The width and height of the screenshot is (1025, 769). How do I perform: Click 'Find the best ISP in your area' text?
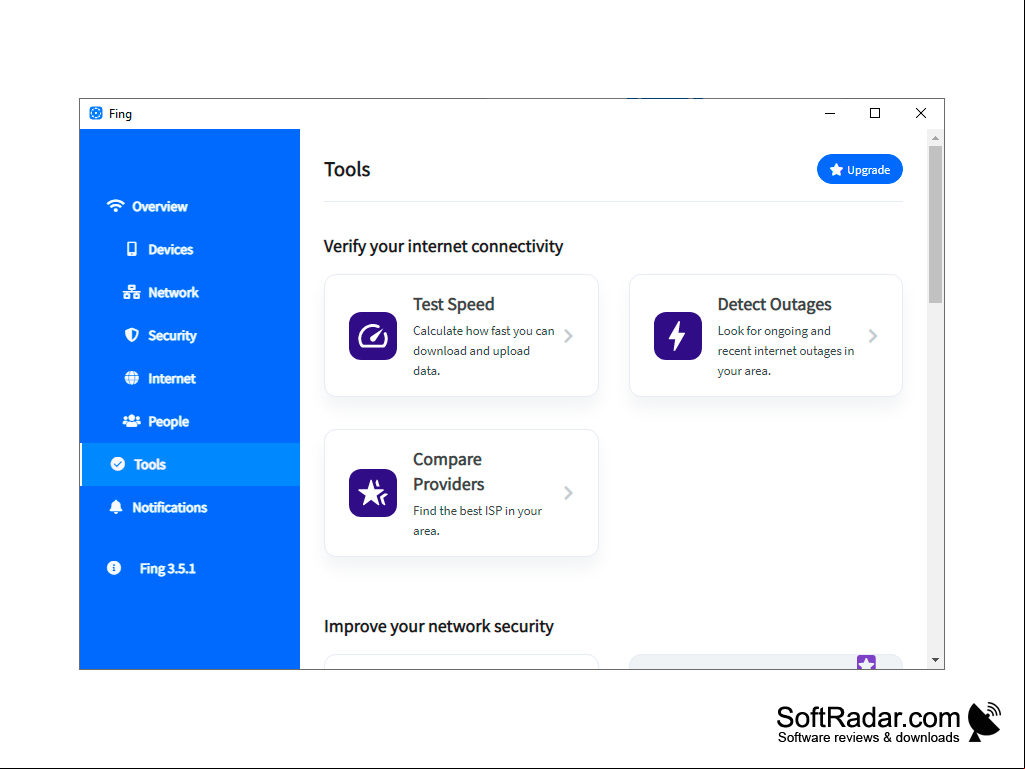[x=477, y=521]
